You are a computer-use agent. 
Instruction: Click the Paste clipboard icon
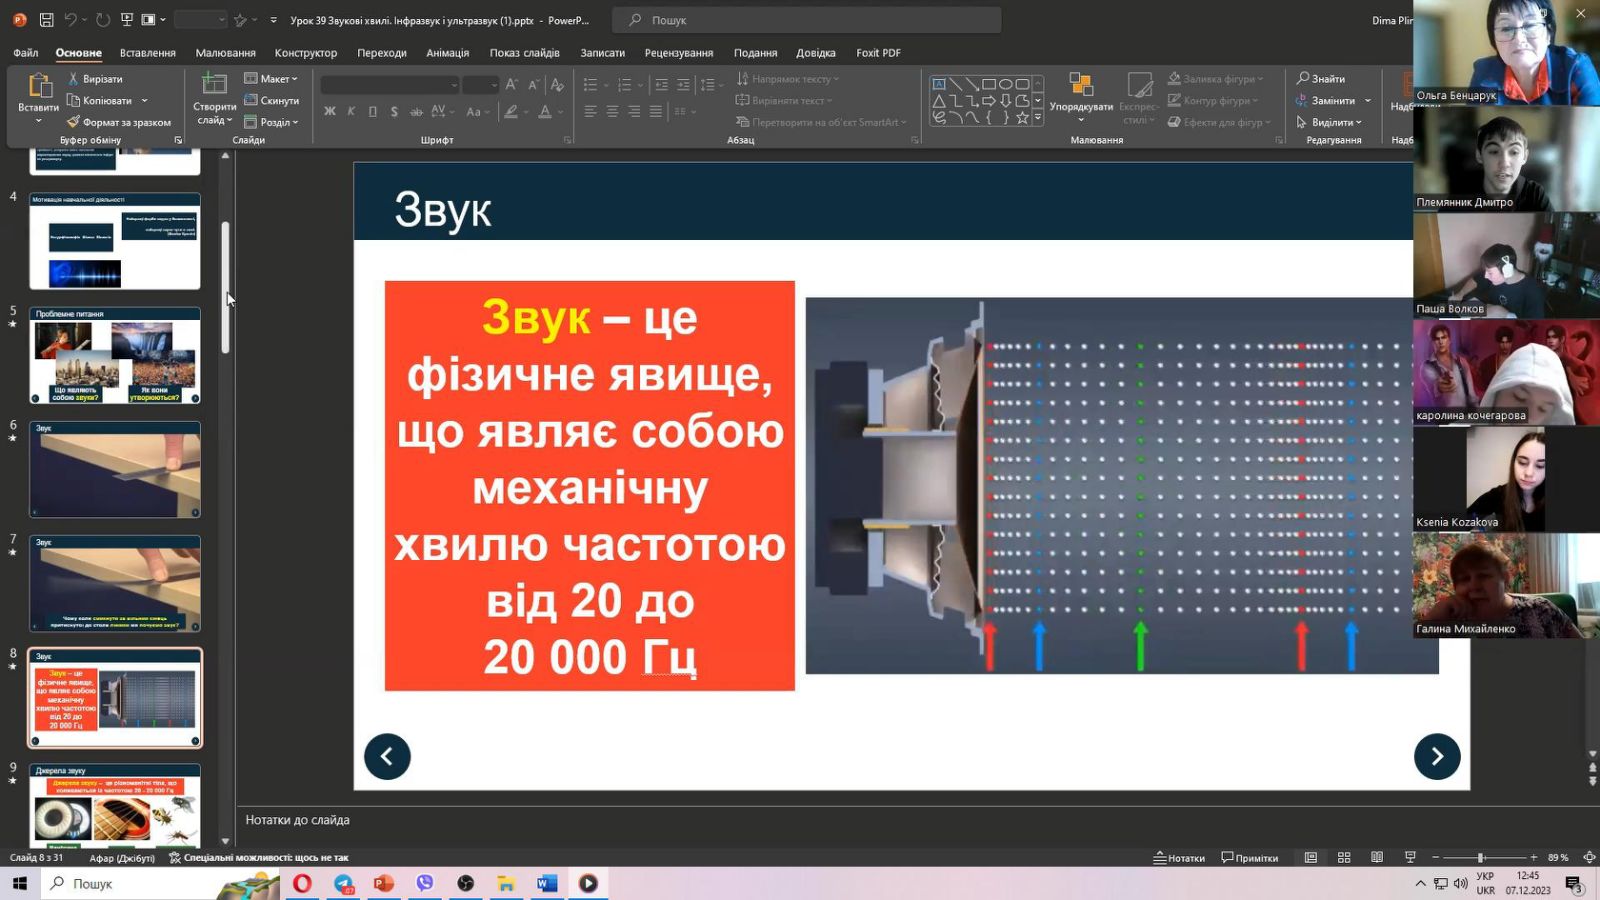point(39,86)
